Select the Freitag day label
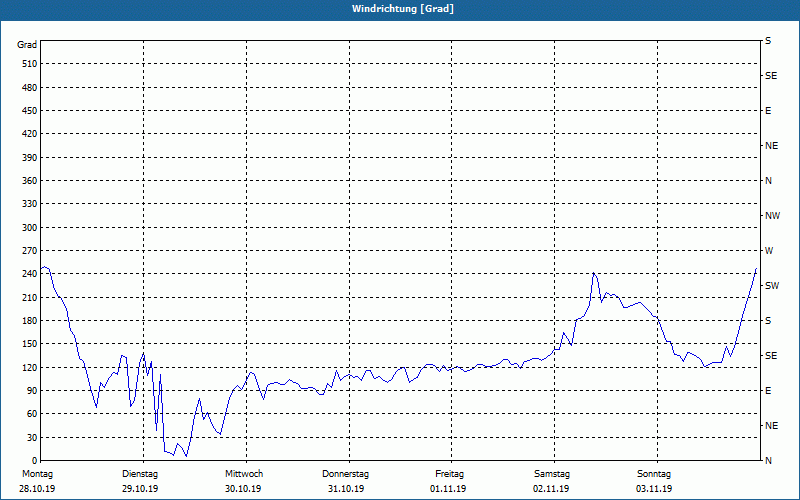Viewport: 800px width, 500px height. [450, 474]
